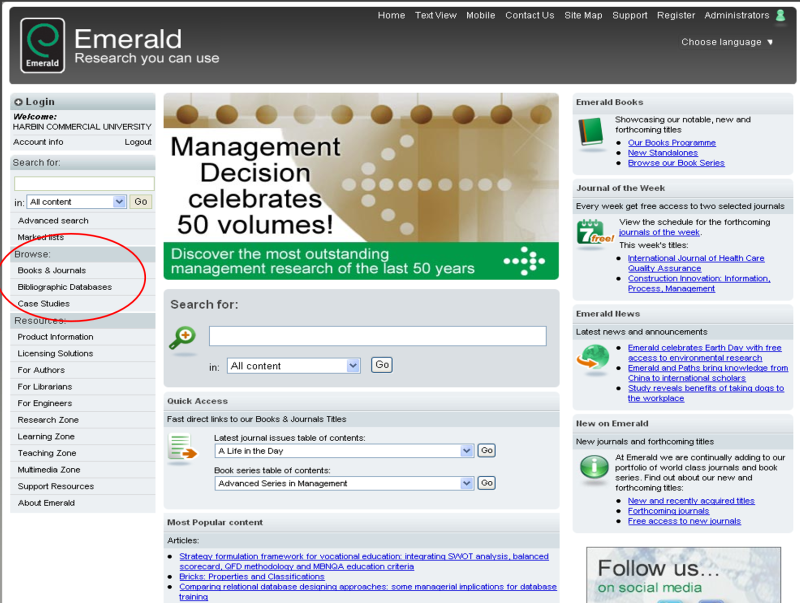
Task: Click the green user icon beside Administrators
Action: 780,15
